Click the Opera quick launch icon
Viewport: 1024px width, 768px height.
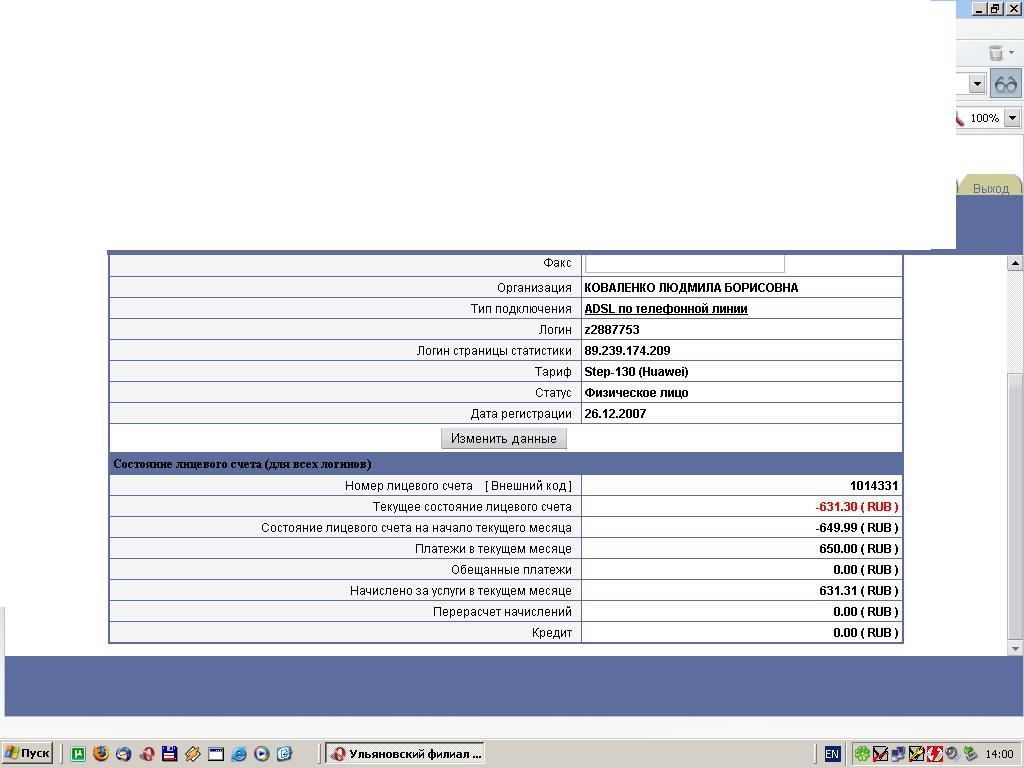(146, 754)
